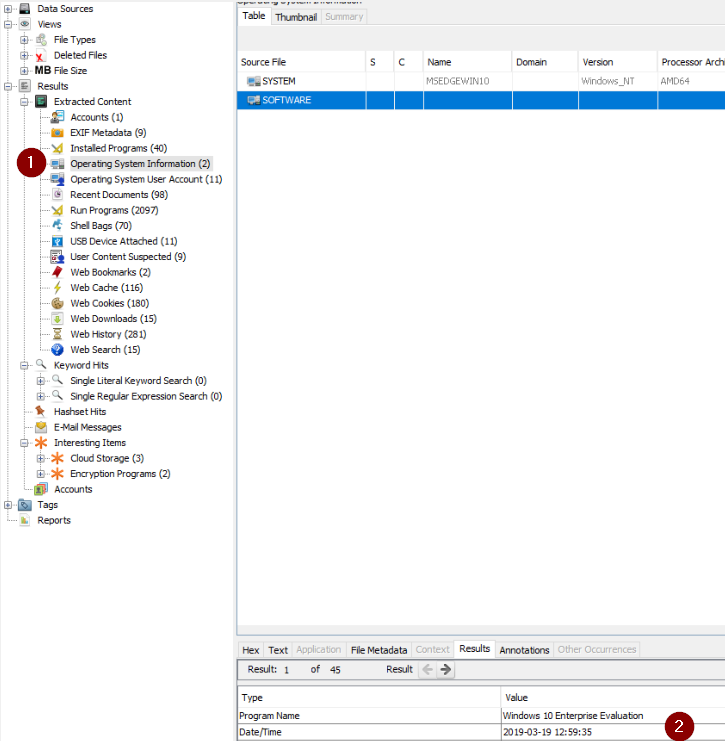Click the Web Search icon
725x741 pixels.
pos(58,350)
